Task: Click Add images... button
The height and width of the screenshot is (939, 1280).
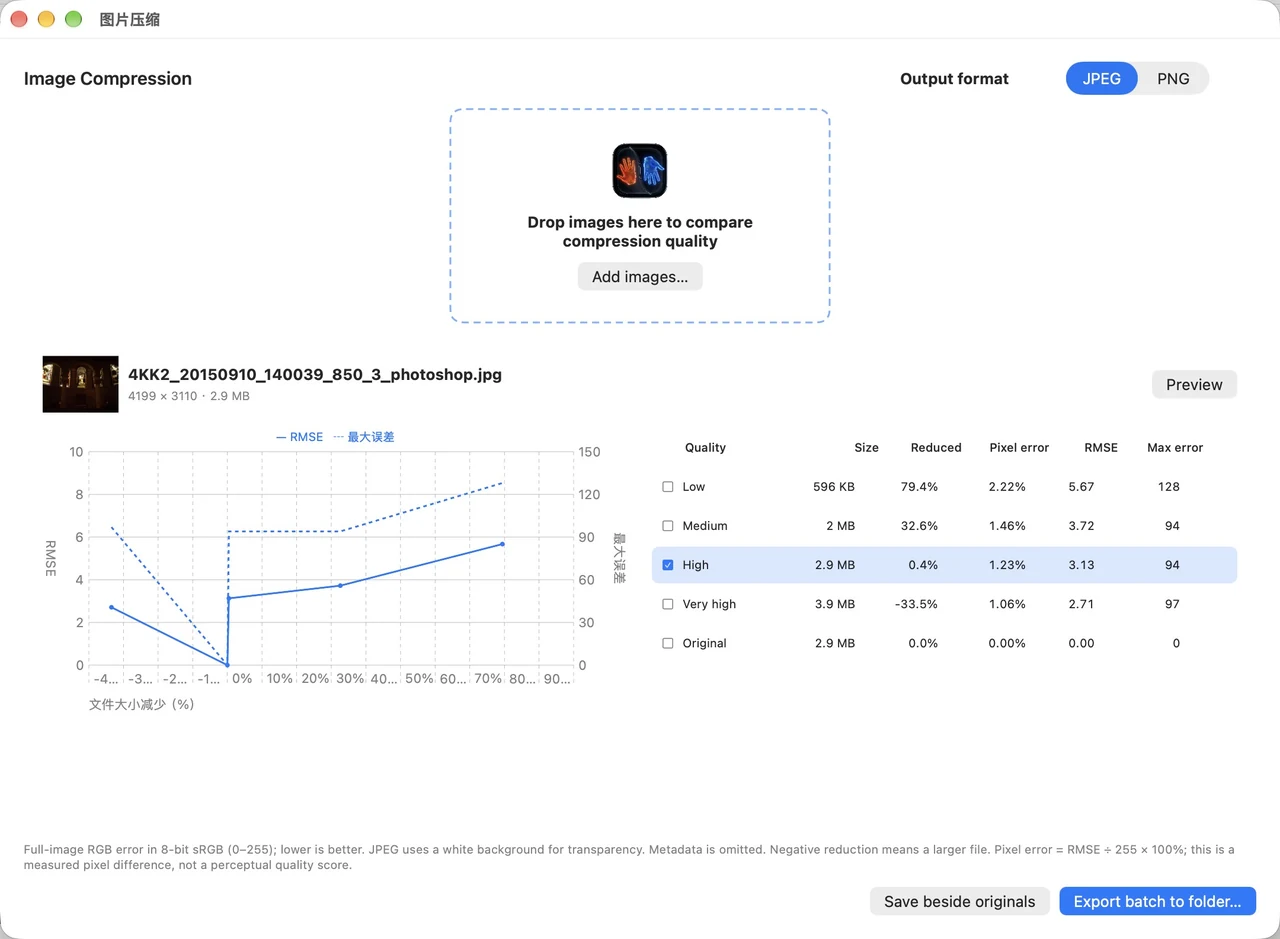Action: (x=640, y=276)
